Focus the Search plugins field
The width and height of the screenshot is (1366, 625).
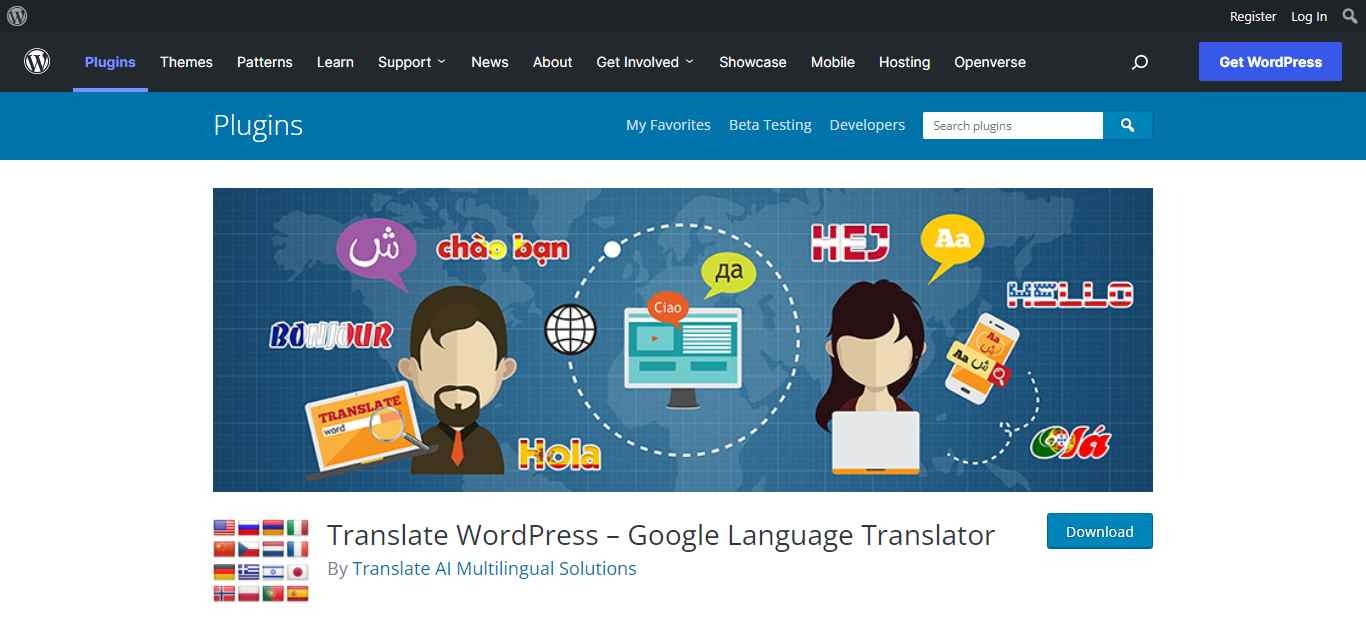[1013, 125]
